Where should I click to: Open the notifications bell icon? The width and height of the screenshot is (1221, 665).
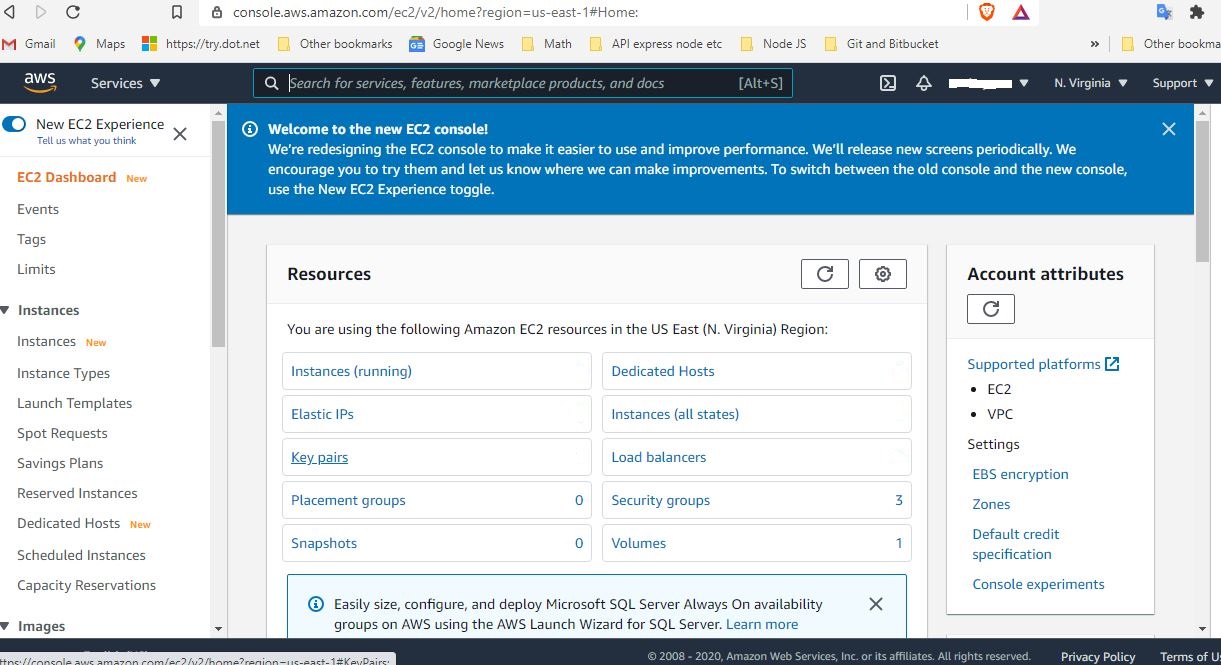[x=923, y=83]
